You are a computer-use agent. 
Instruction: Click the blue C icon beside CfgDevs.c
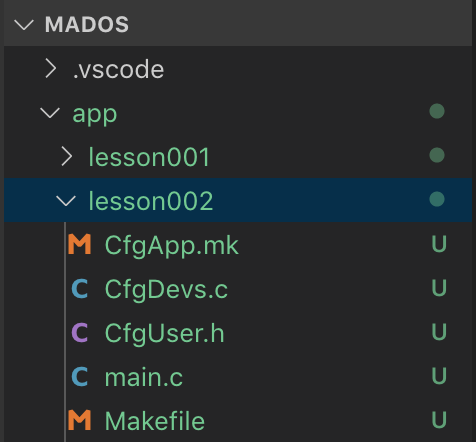(80, 289)
